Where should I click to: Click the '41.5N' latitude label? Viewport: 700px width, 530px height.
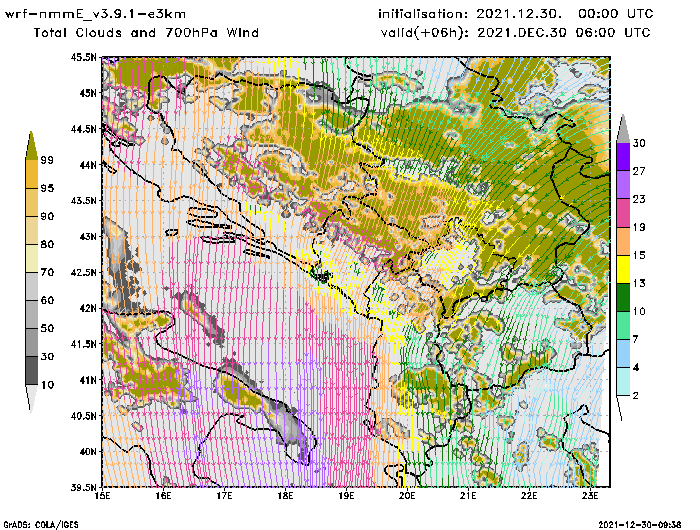(x=83, y=344)
